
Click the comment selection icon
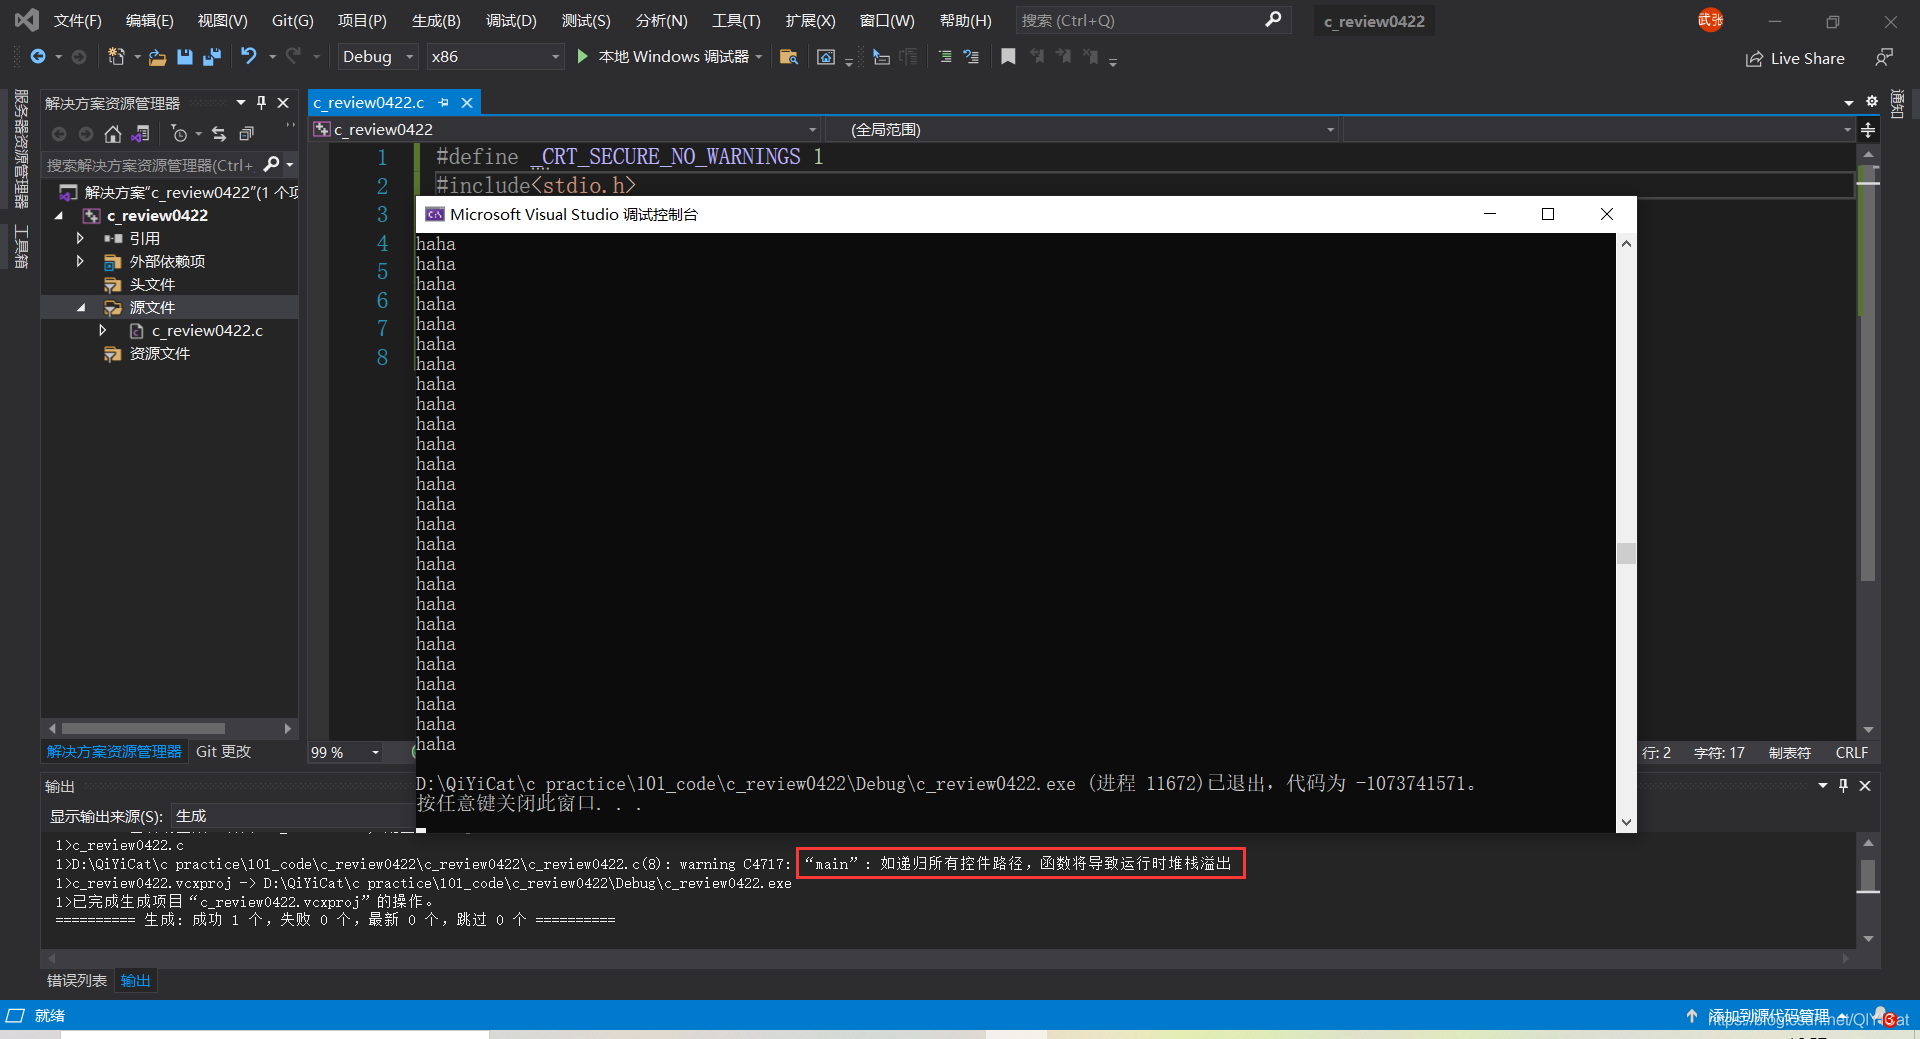(945, 57)
